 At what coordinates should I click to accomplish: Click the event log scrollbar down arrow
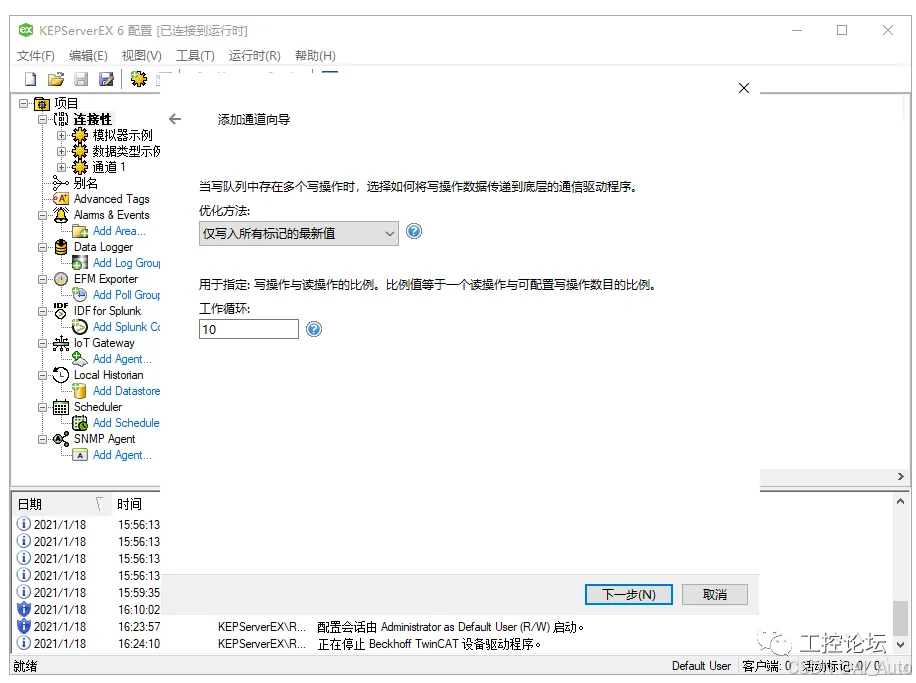(x=900, y=644)
